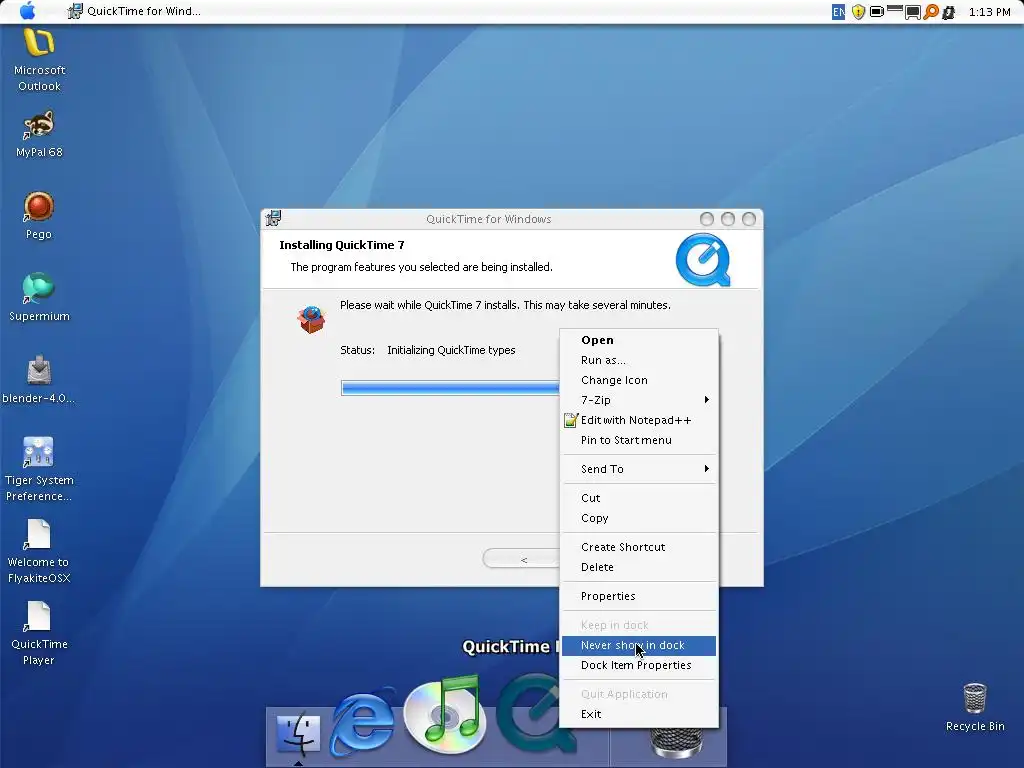1024x768 pixels.
Task: Open the Apple menu logo
Action: pos(27,11)
